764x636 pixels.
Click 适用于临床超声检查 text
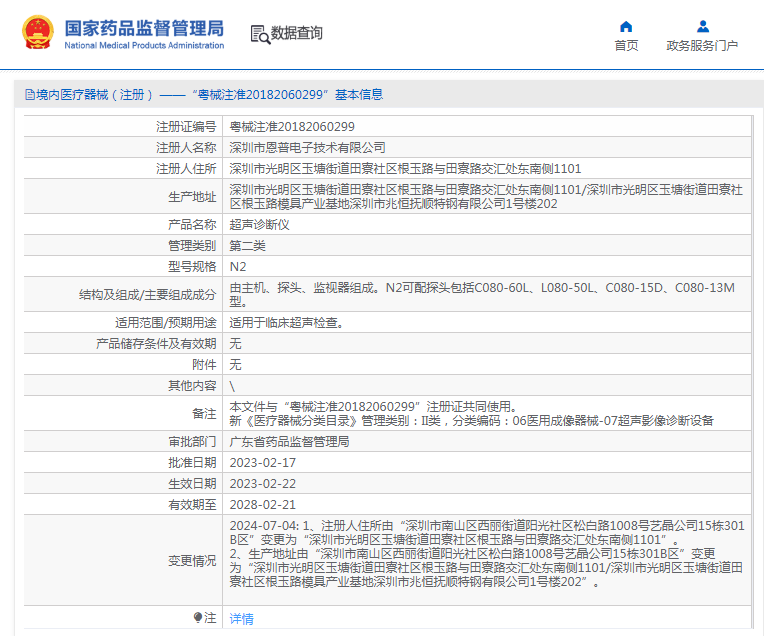pos(284,323)
